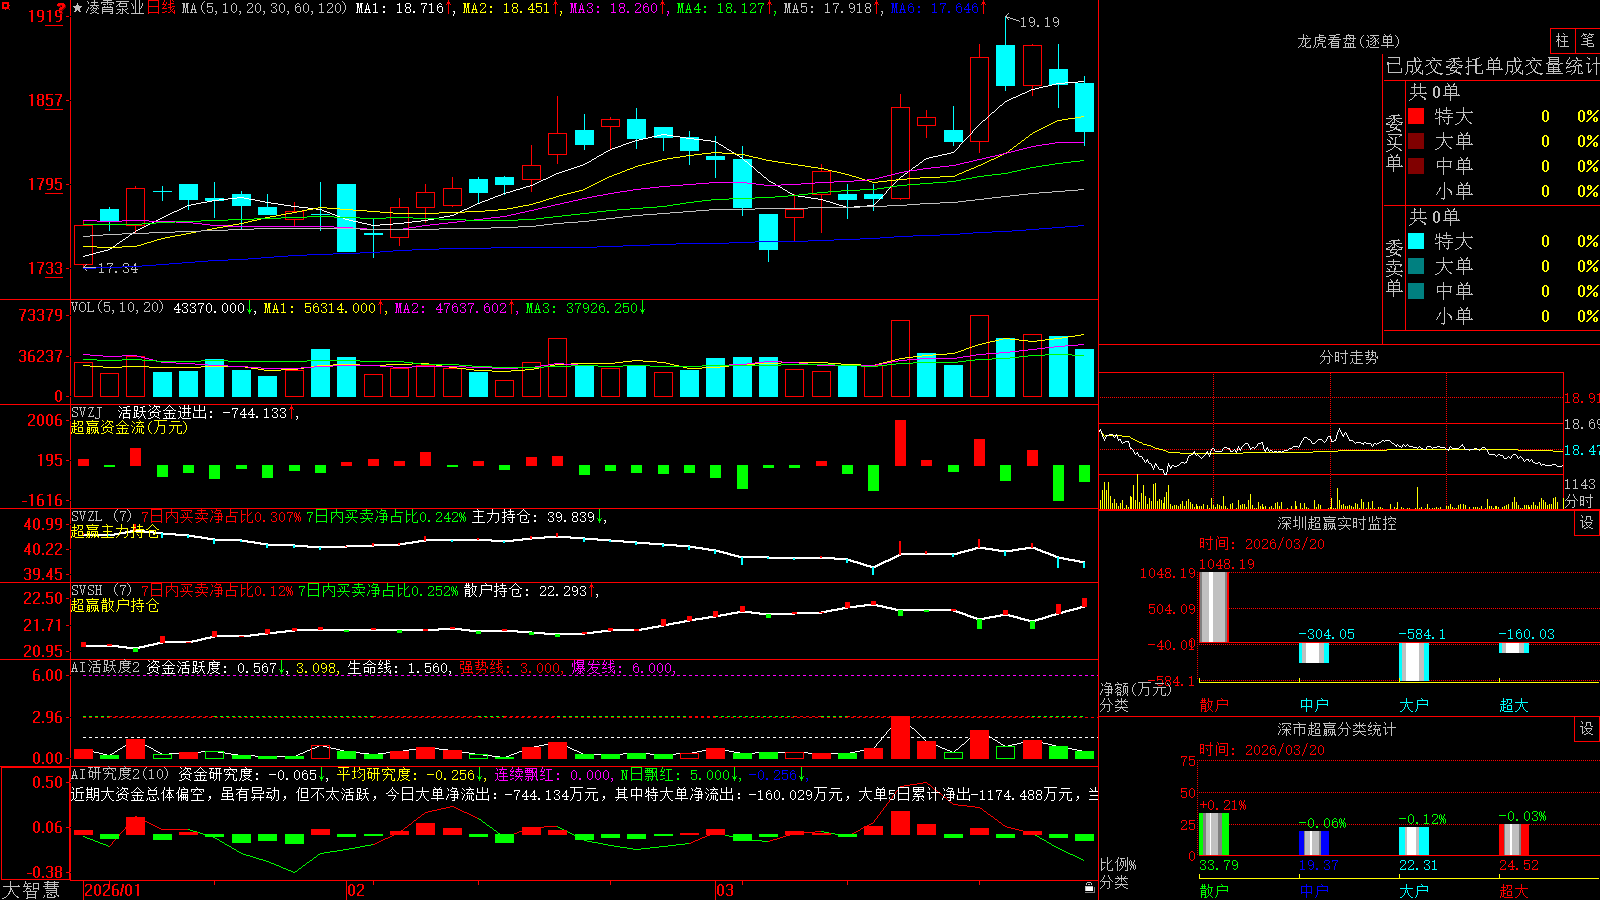
Task: Select the SVZJ indicator name
Action: point(87,412)
